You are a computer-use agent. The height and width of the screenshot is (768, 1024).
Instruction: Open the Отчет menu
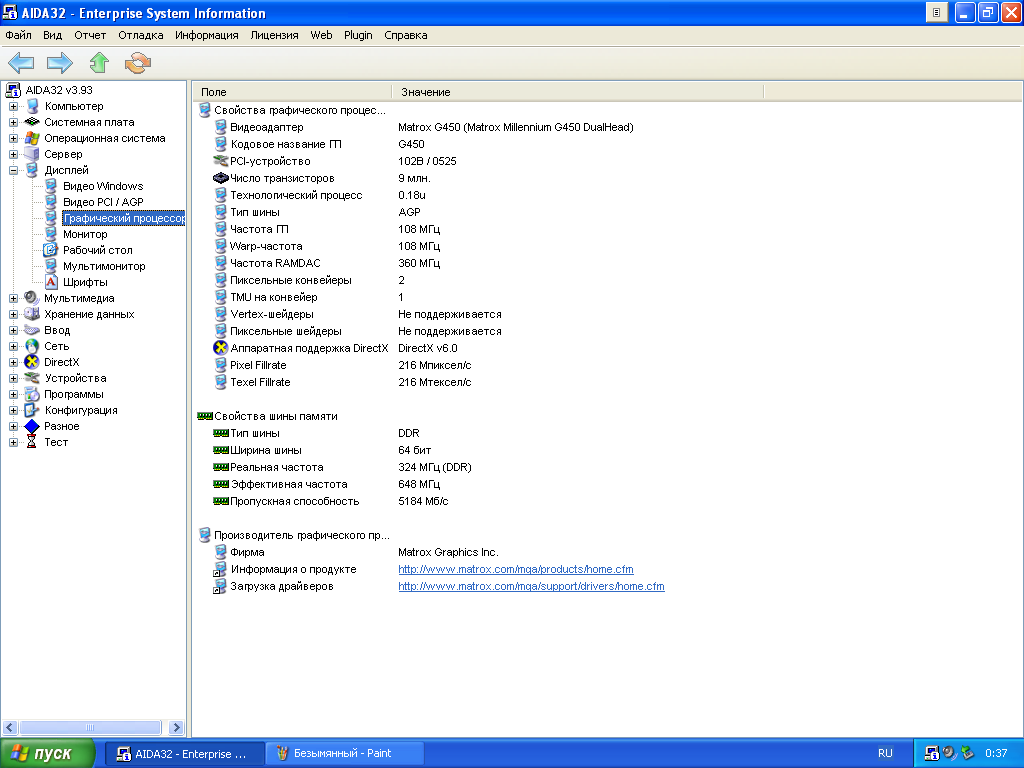[x=90, y=35]
